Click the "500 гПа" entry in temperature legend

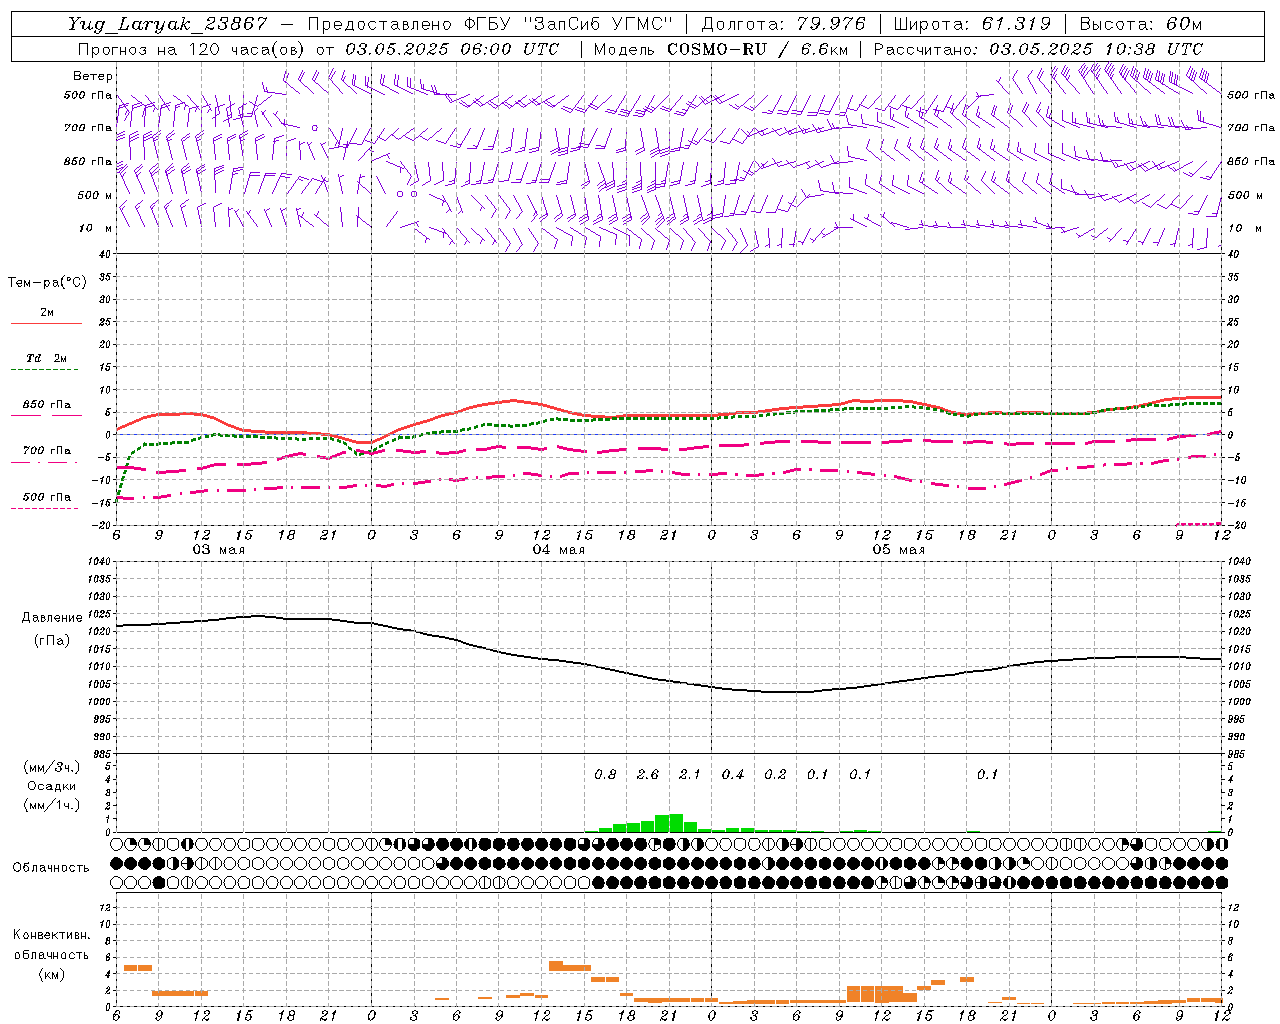point(47,497)
